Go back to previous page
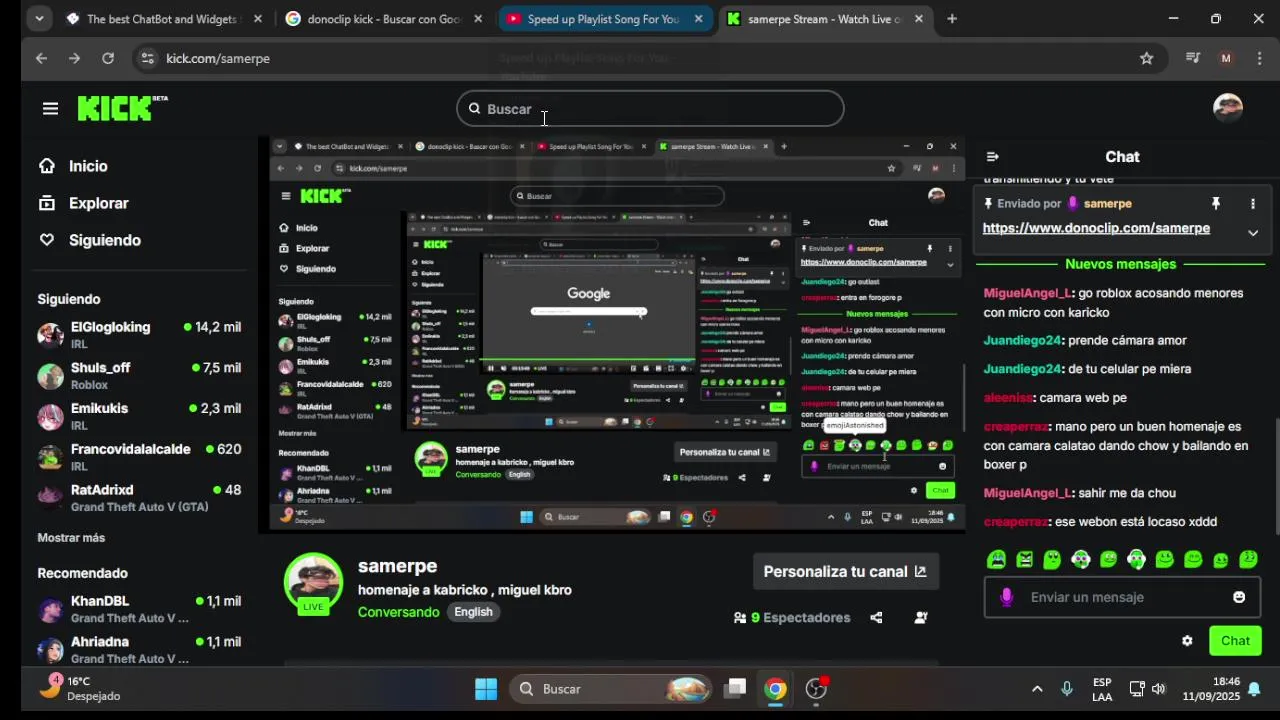 [x=41, y=58]
